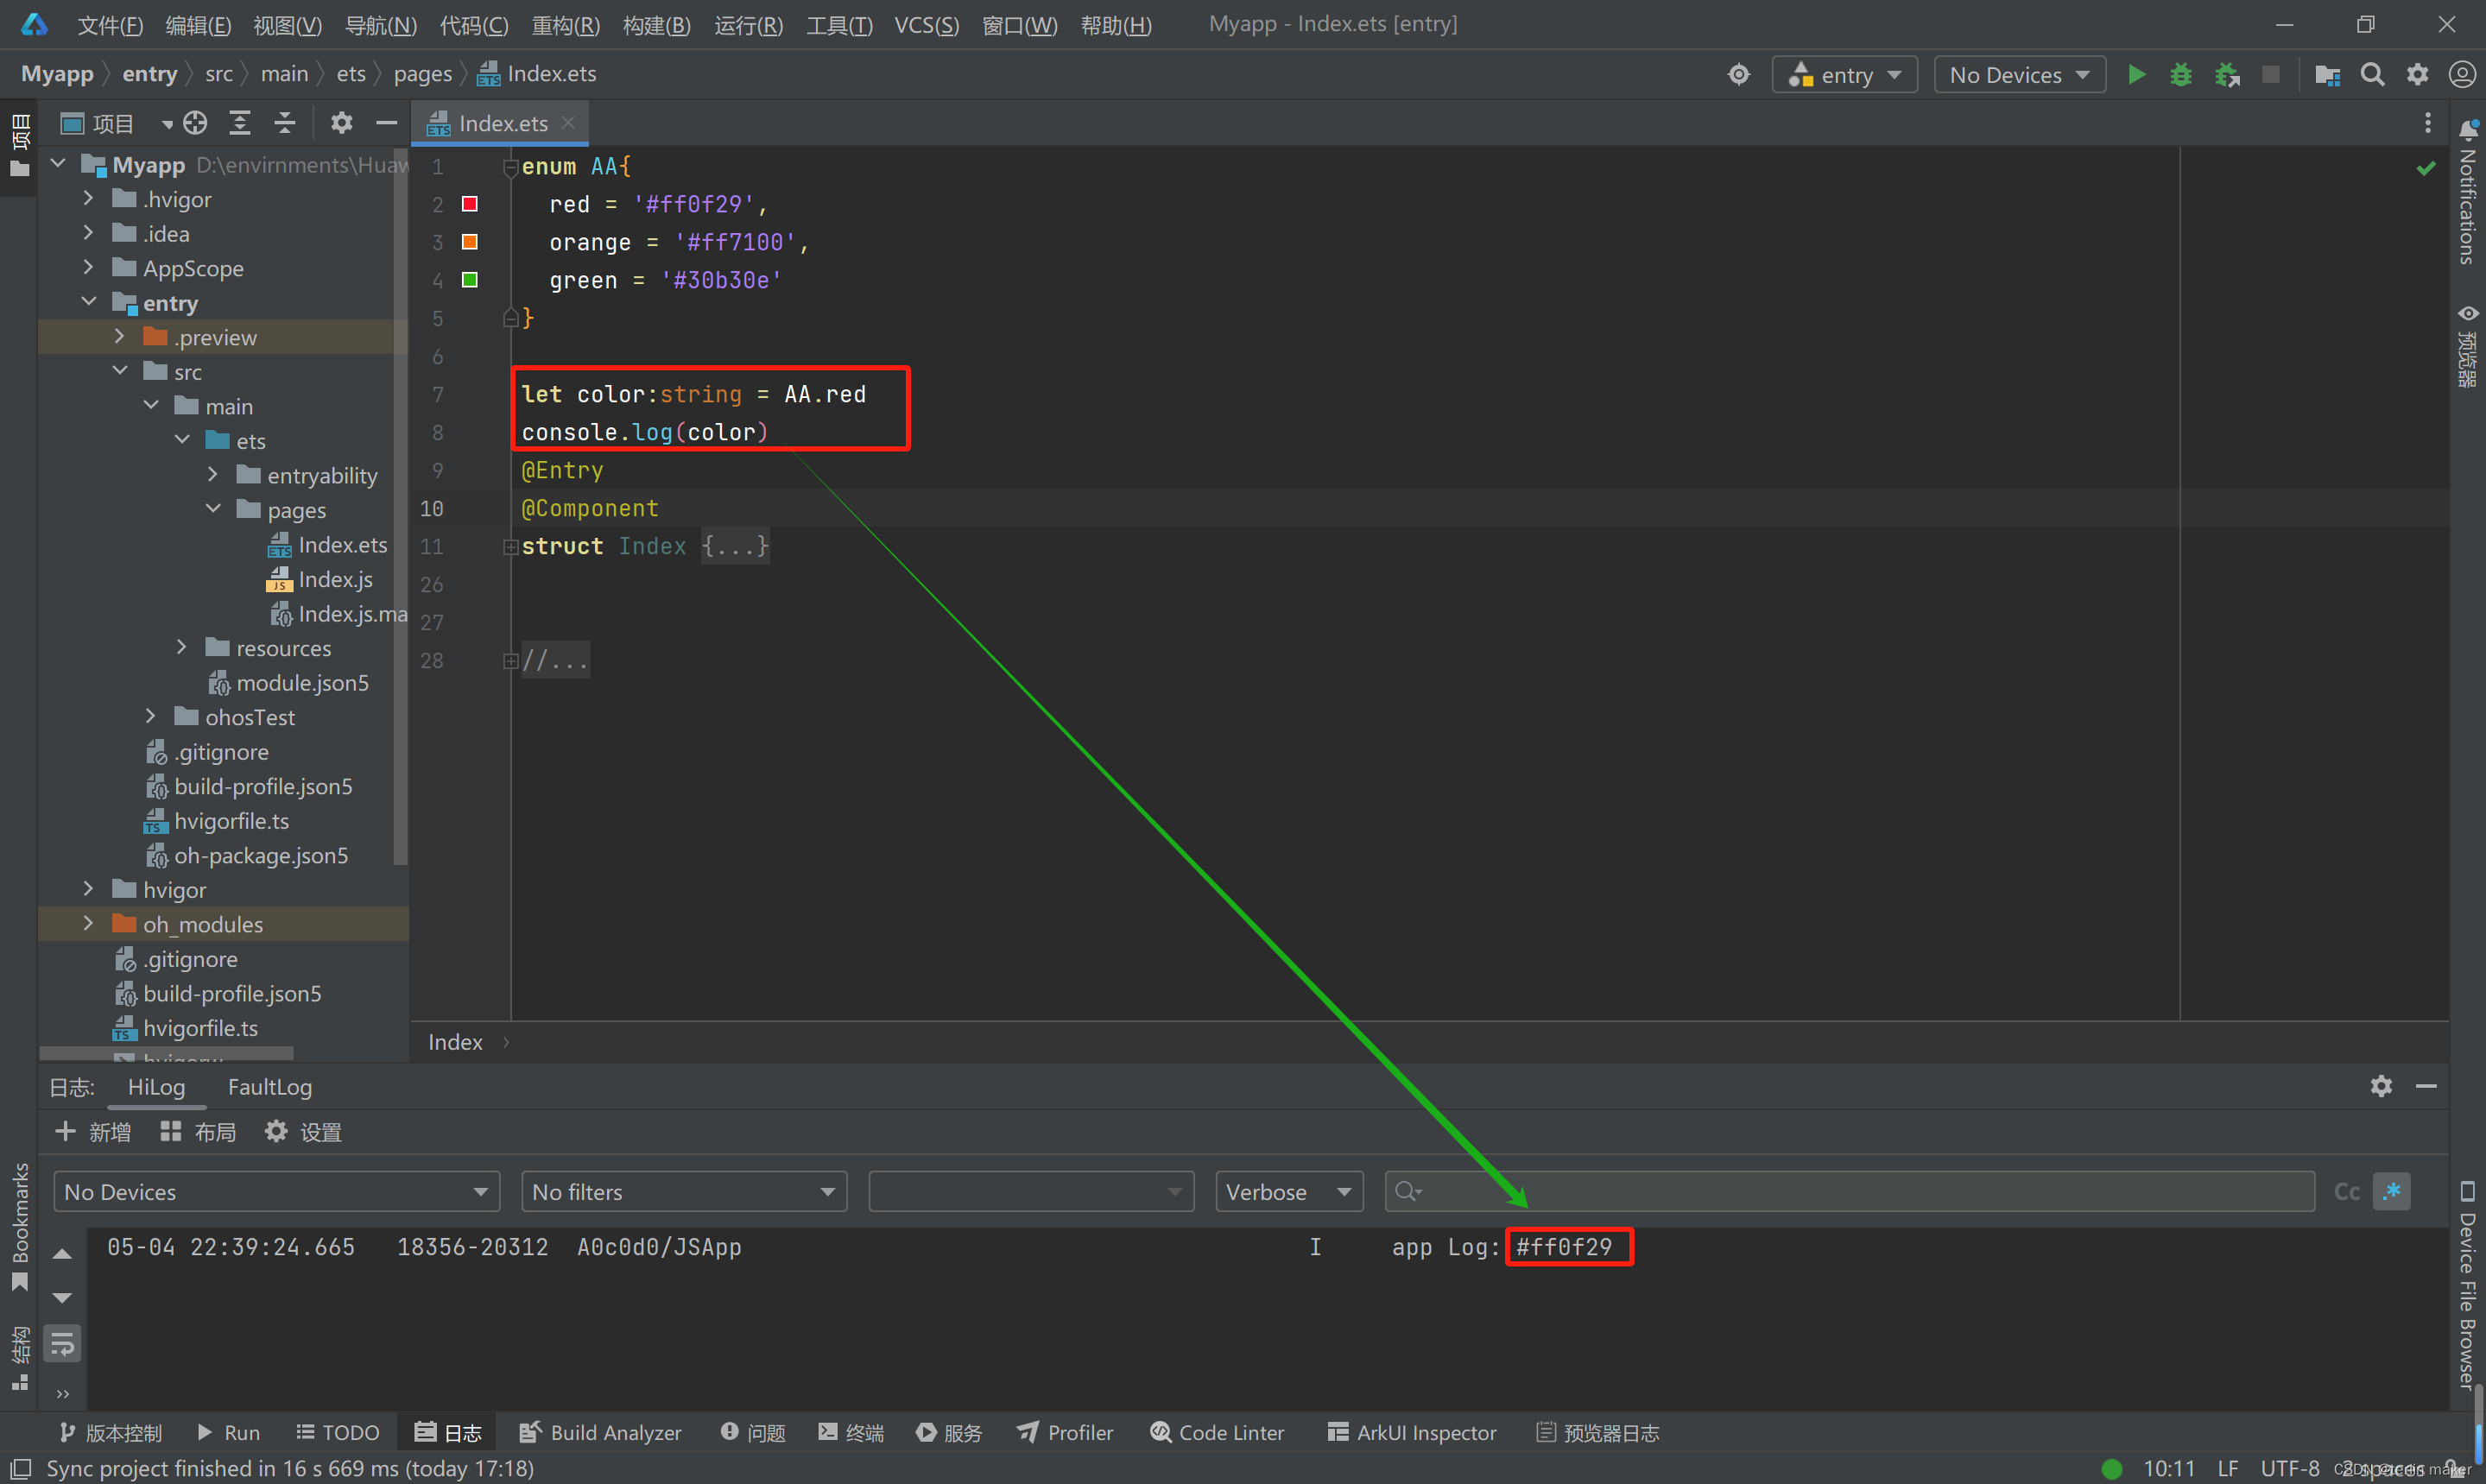Click the scroll to end log icon

[62, 1298]
